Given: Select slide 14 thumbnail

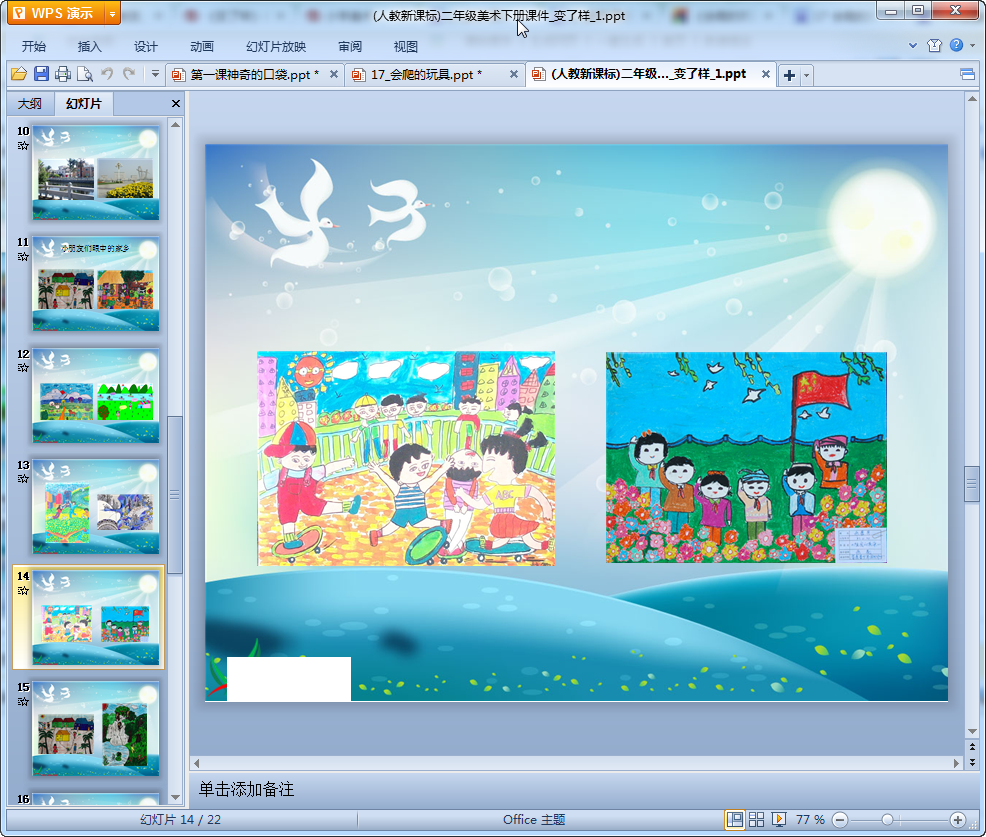Looking at the screenshot, I should [96, 618].
